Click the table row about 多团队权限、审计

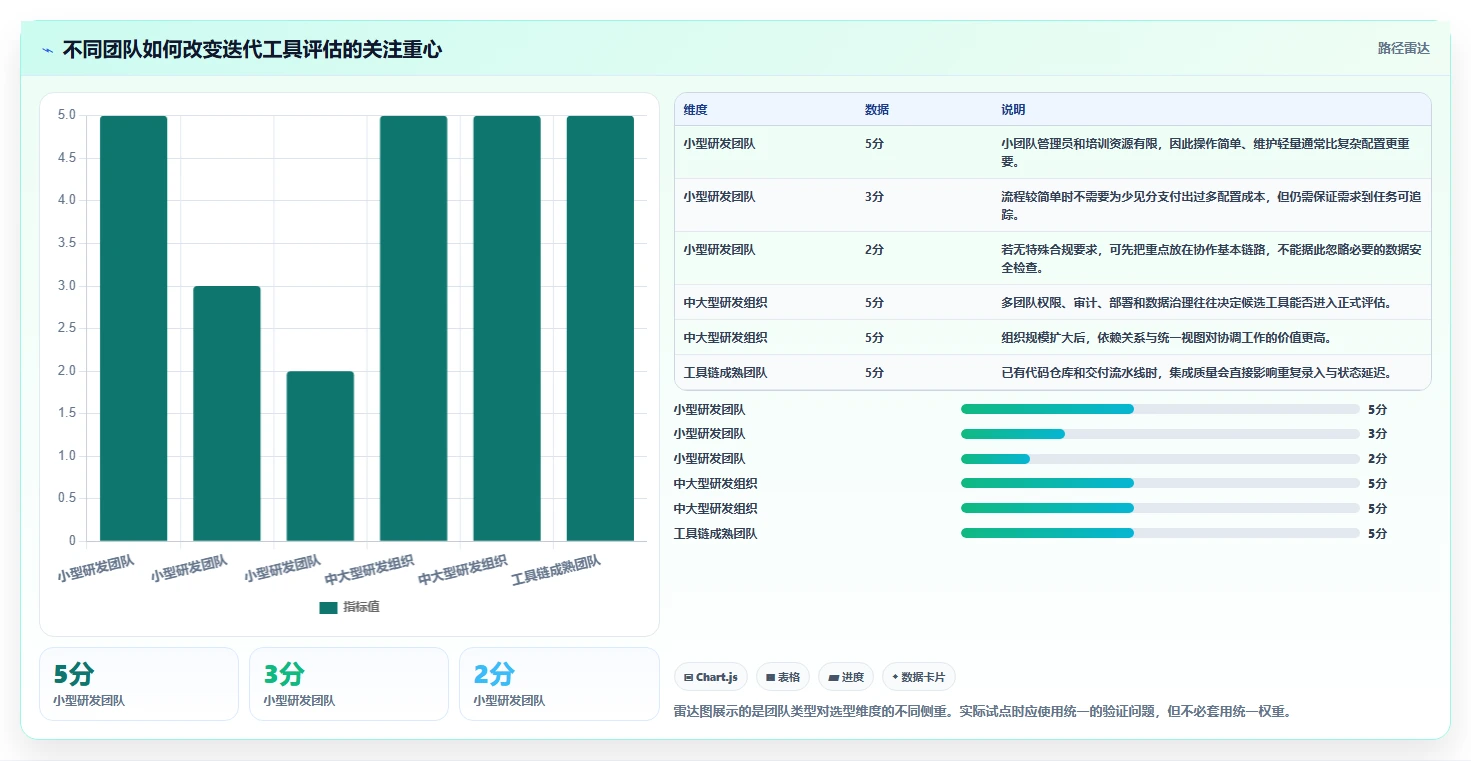(x=1053, y=302)
